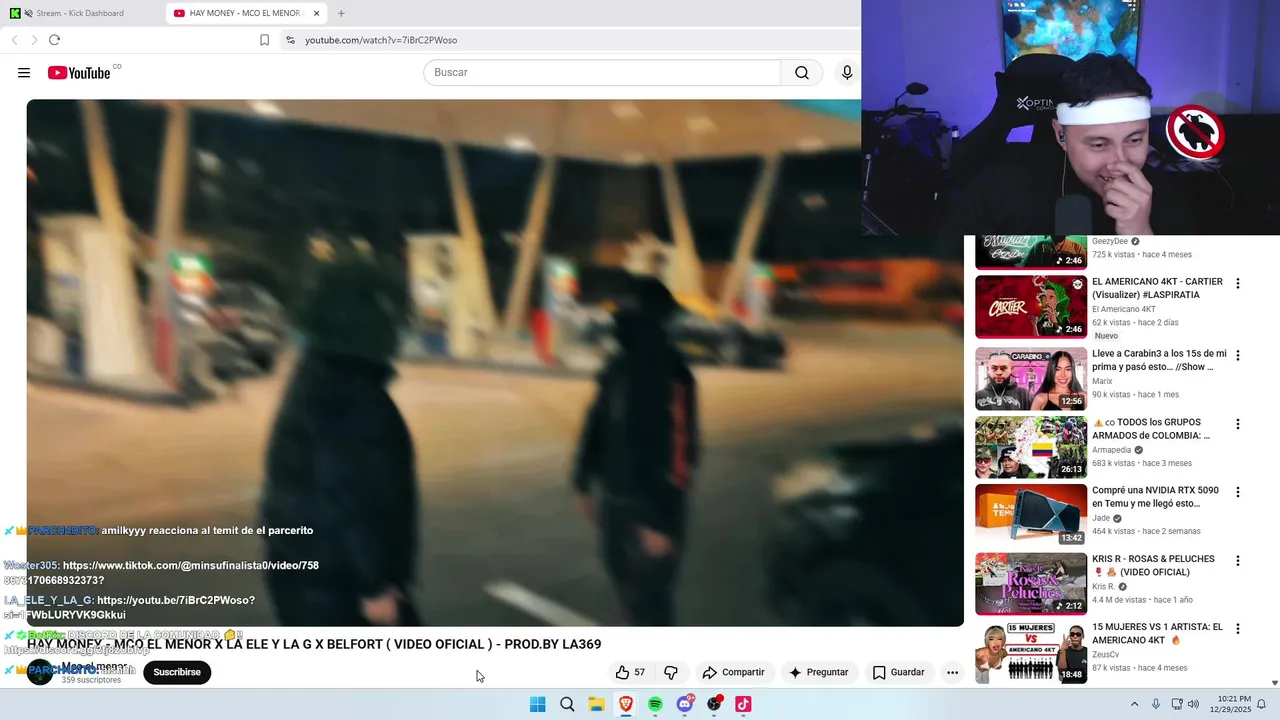Screen dimensions: 1280x720
Task: Switch to Brave browser in the taskbar
Action: pos(626,704)
